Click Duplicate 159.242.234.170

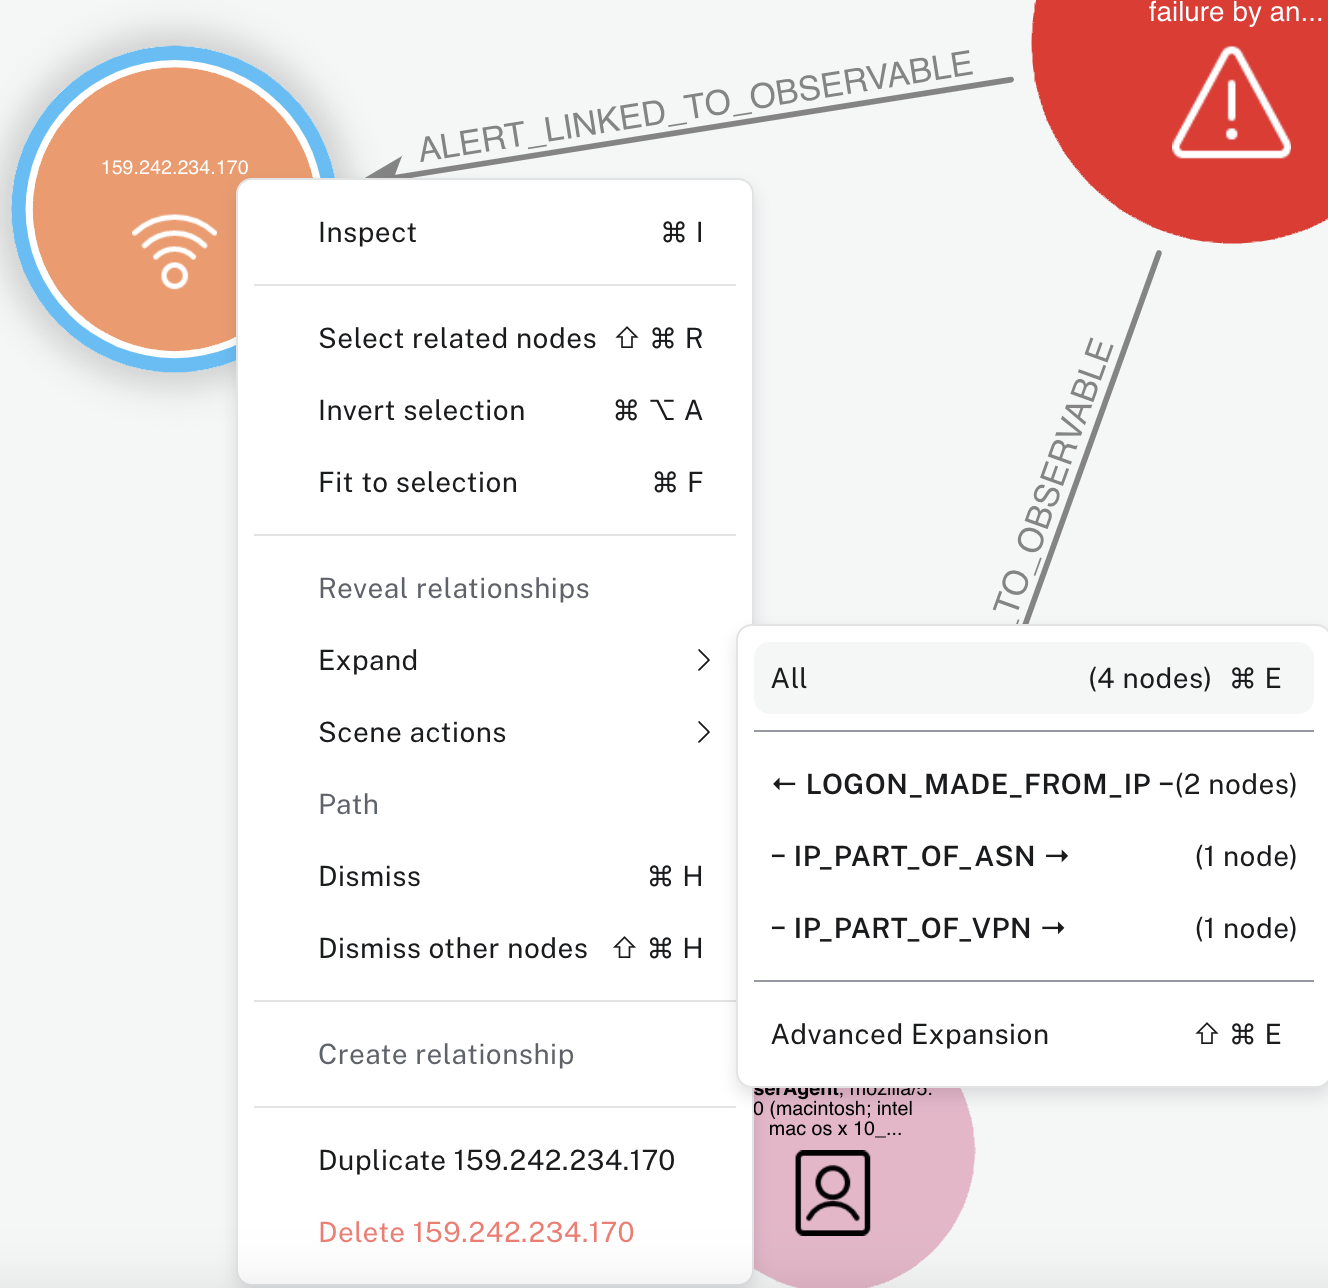click(x=497, y=1160)
